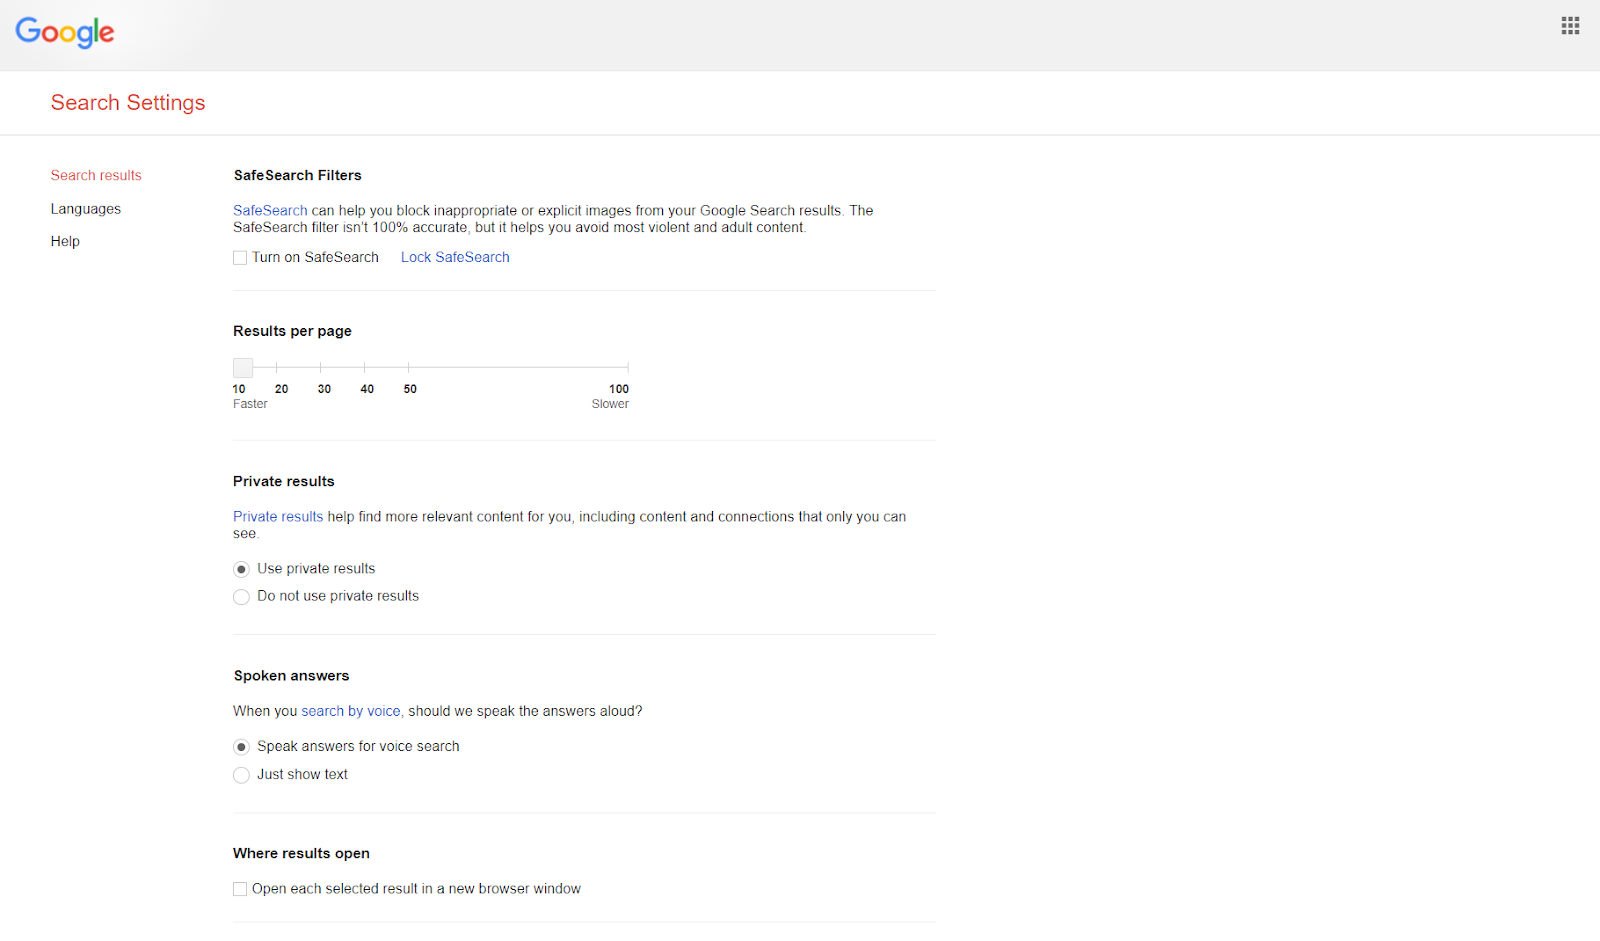Switch to the Languages section
This screenshot has width=1600, height=941.
[x=86, y=209]
